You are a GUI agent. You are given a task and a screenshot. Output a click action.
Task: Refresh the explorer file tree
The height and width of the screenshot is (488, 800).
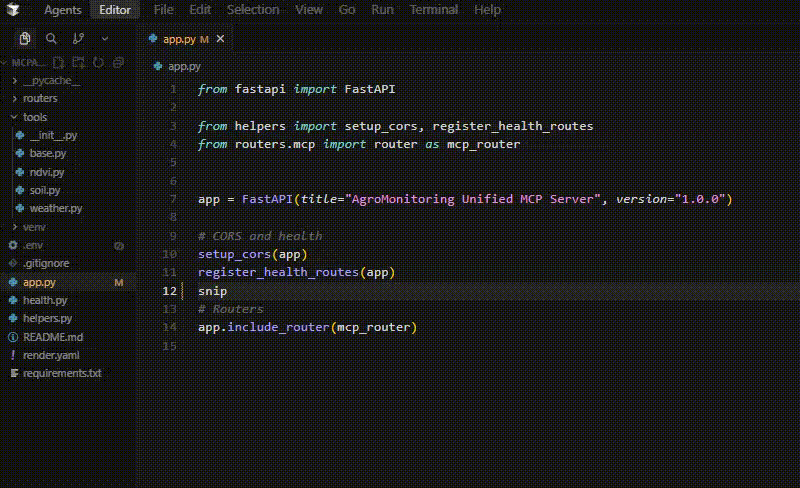pos(99,62)
